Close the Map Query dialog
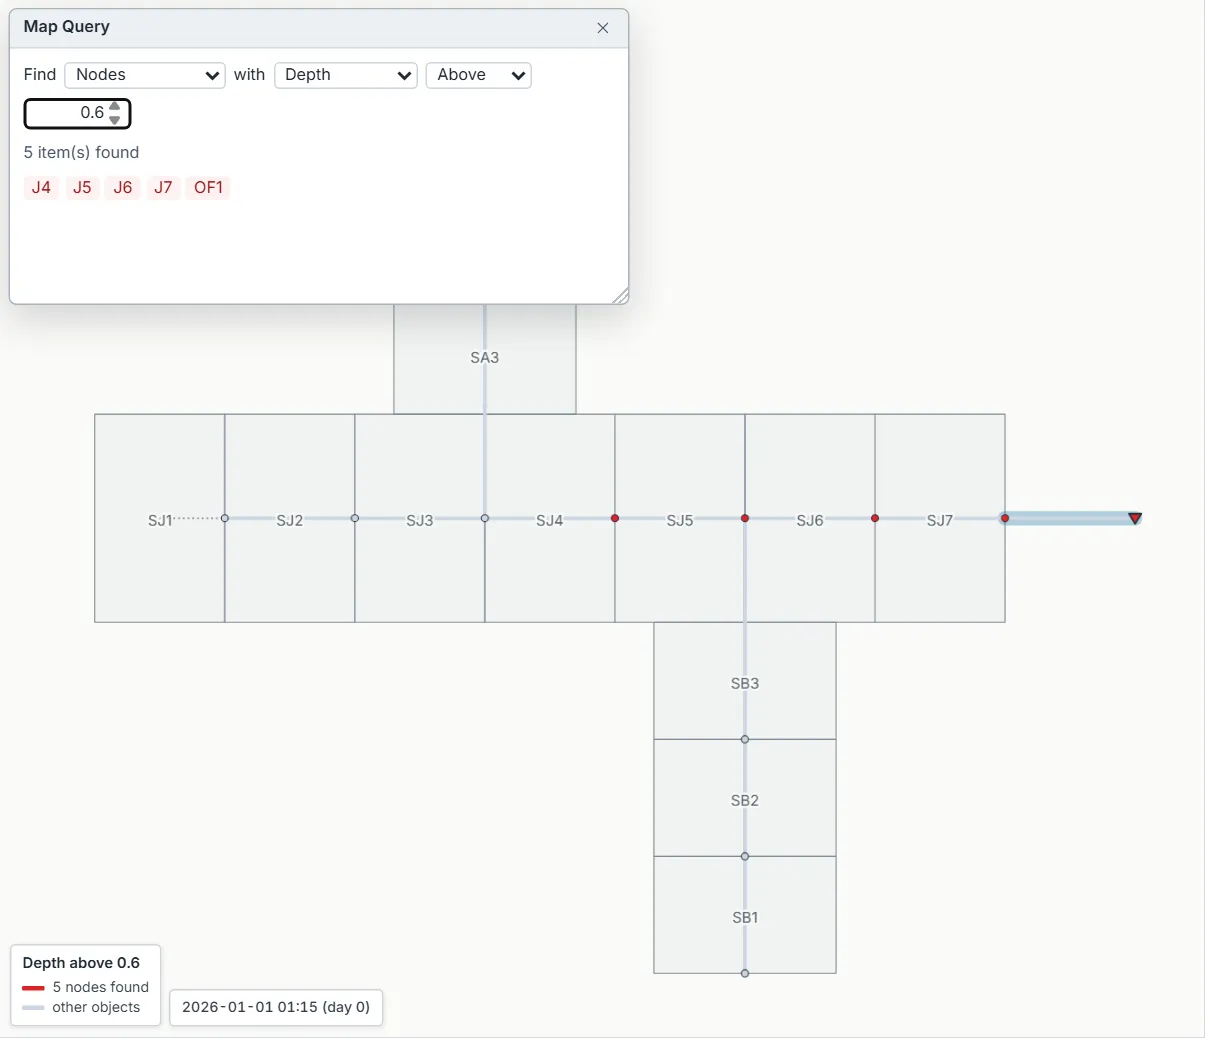1205x1038 pixels. pyautogui.click(x=603, y=28)
